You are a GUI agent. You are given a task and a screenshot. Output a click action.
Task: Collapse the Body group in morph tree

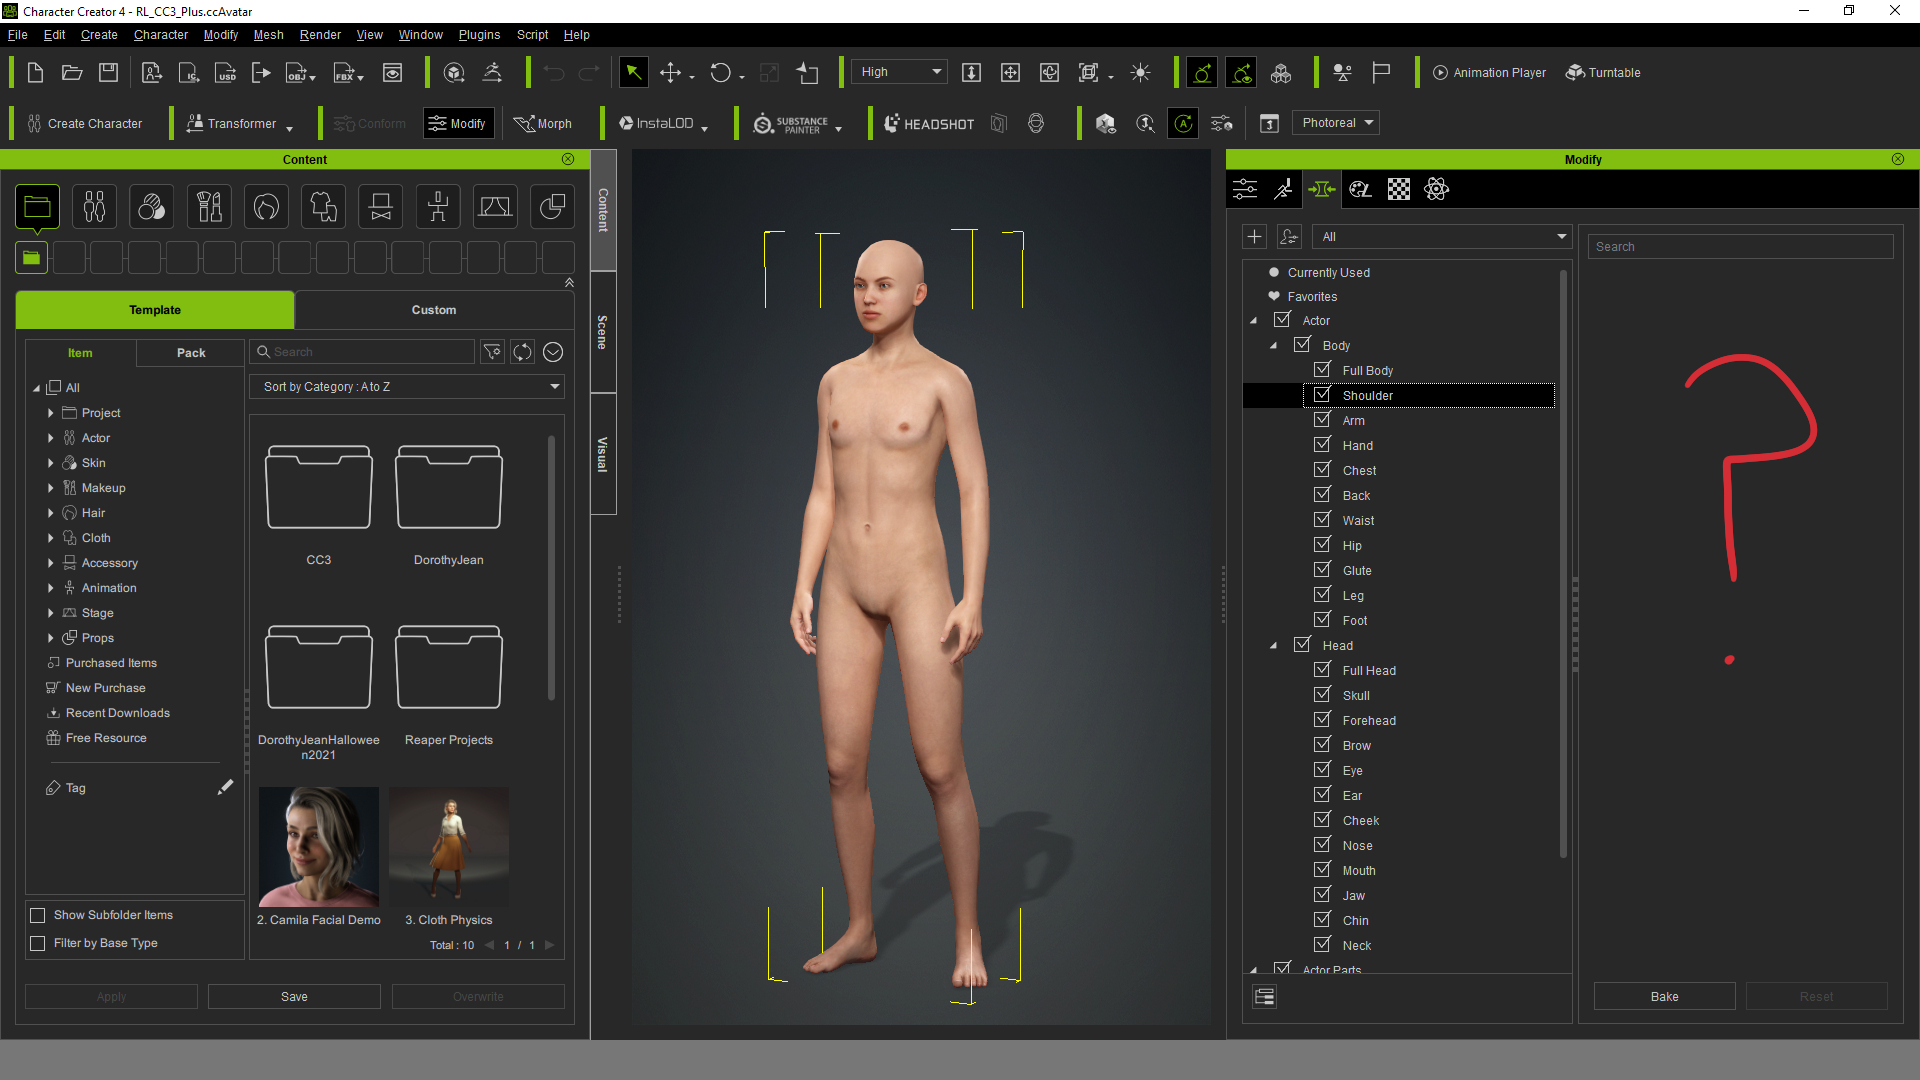[x=1274, y=346]
